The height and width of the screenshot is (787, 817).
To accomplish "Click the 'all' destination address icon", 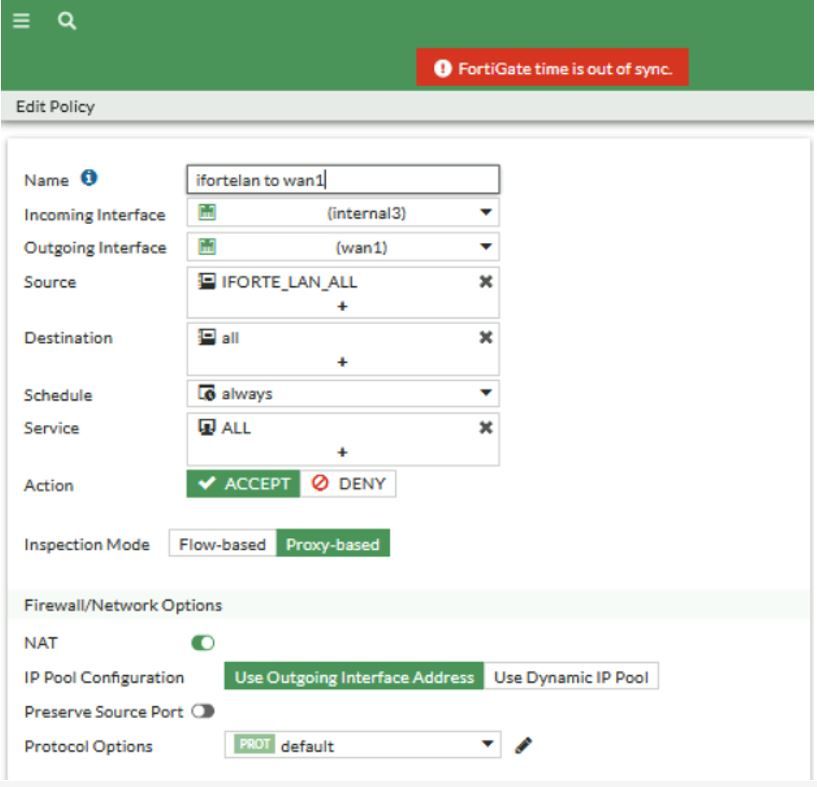I will (207, 337).
